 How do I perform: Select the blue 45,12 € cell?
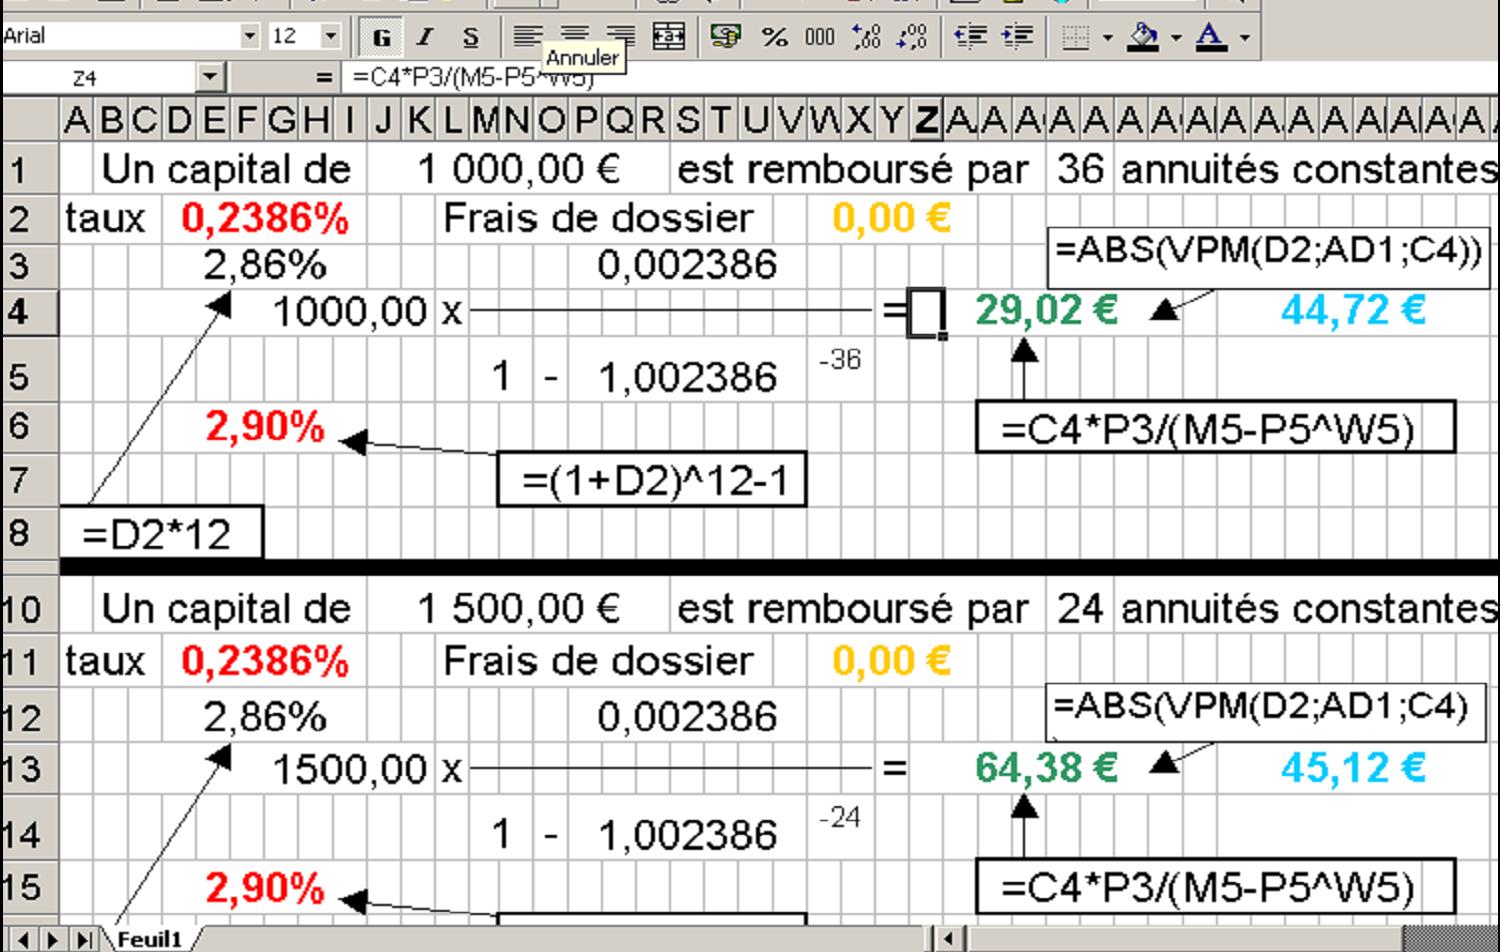(x=1353, y=768)
